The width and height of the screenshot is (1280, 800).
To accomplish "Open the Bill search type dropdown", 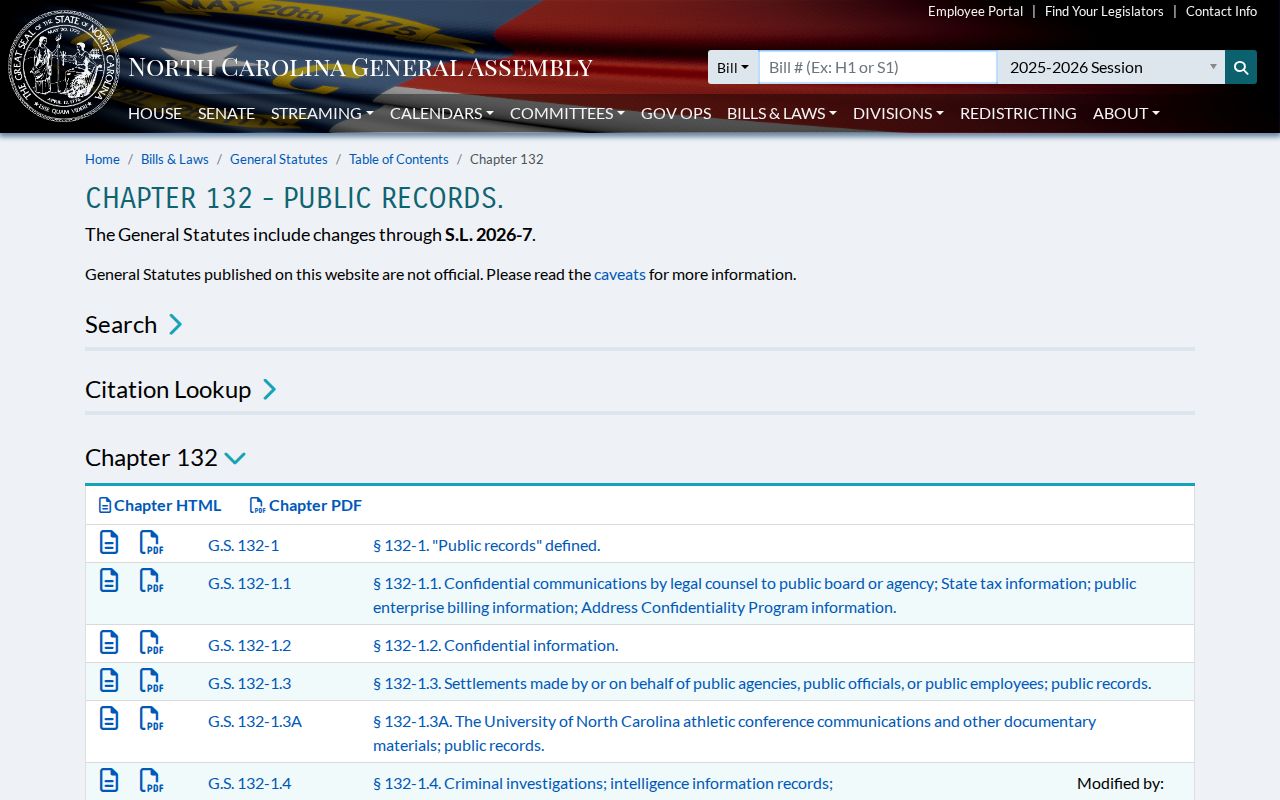I will click(x=733, y=67).
